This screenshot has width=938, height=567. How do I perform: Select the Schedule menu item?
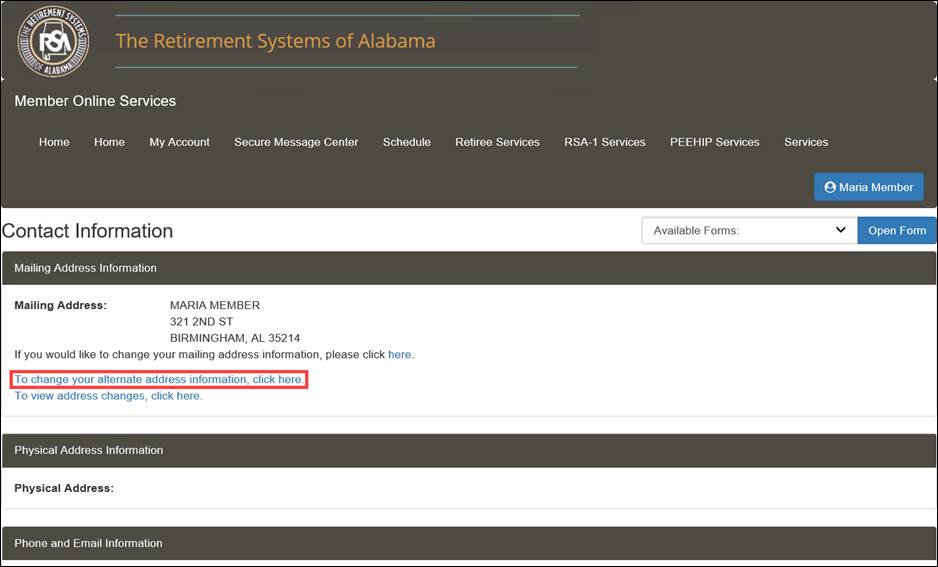(407, 142)
